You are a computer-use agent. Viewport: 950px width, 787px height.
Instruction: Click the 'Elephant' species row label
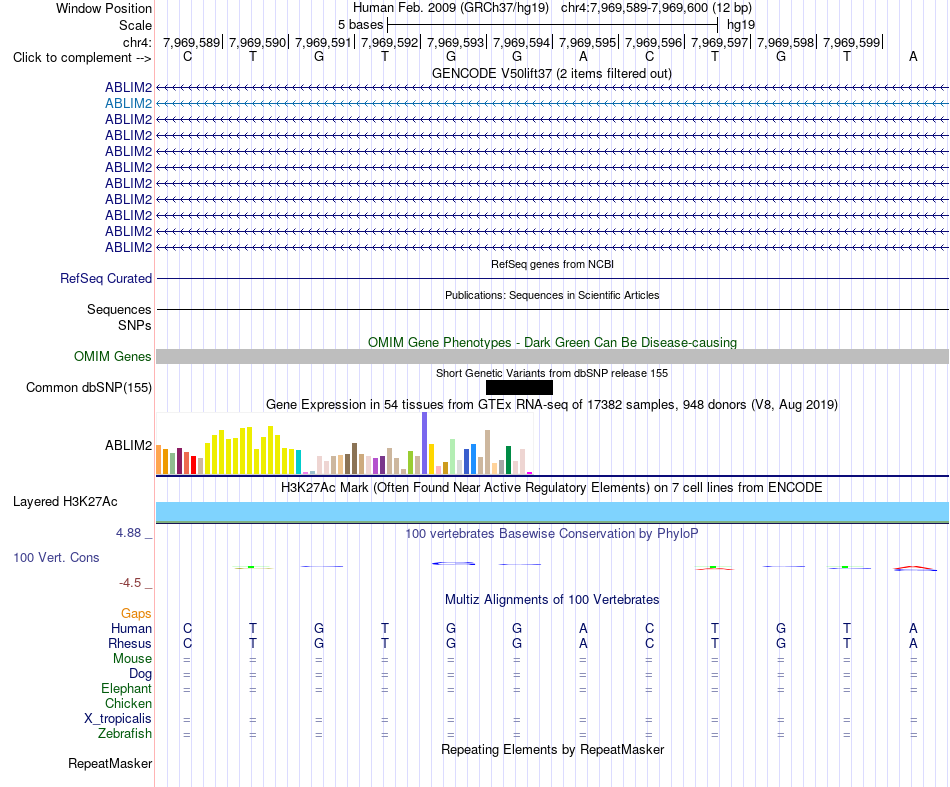126,689
